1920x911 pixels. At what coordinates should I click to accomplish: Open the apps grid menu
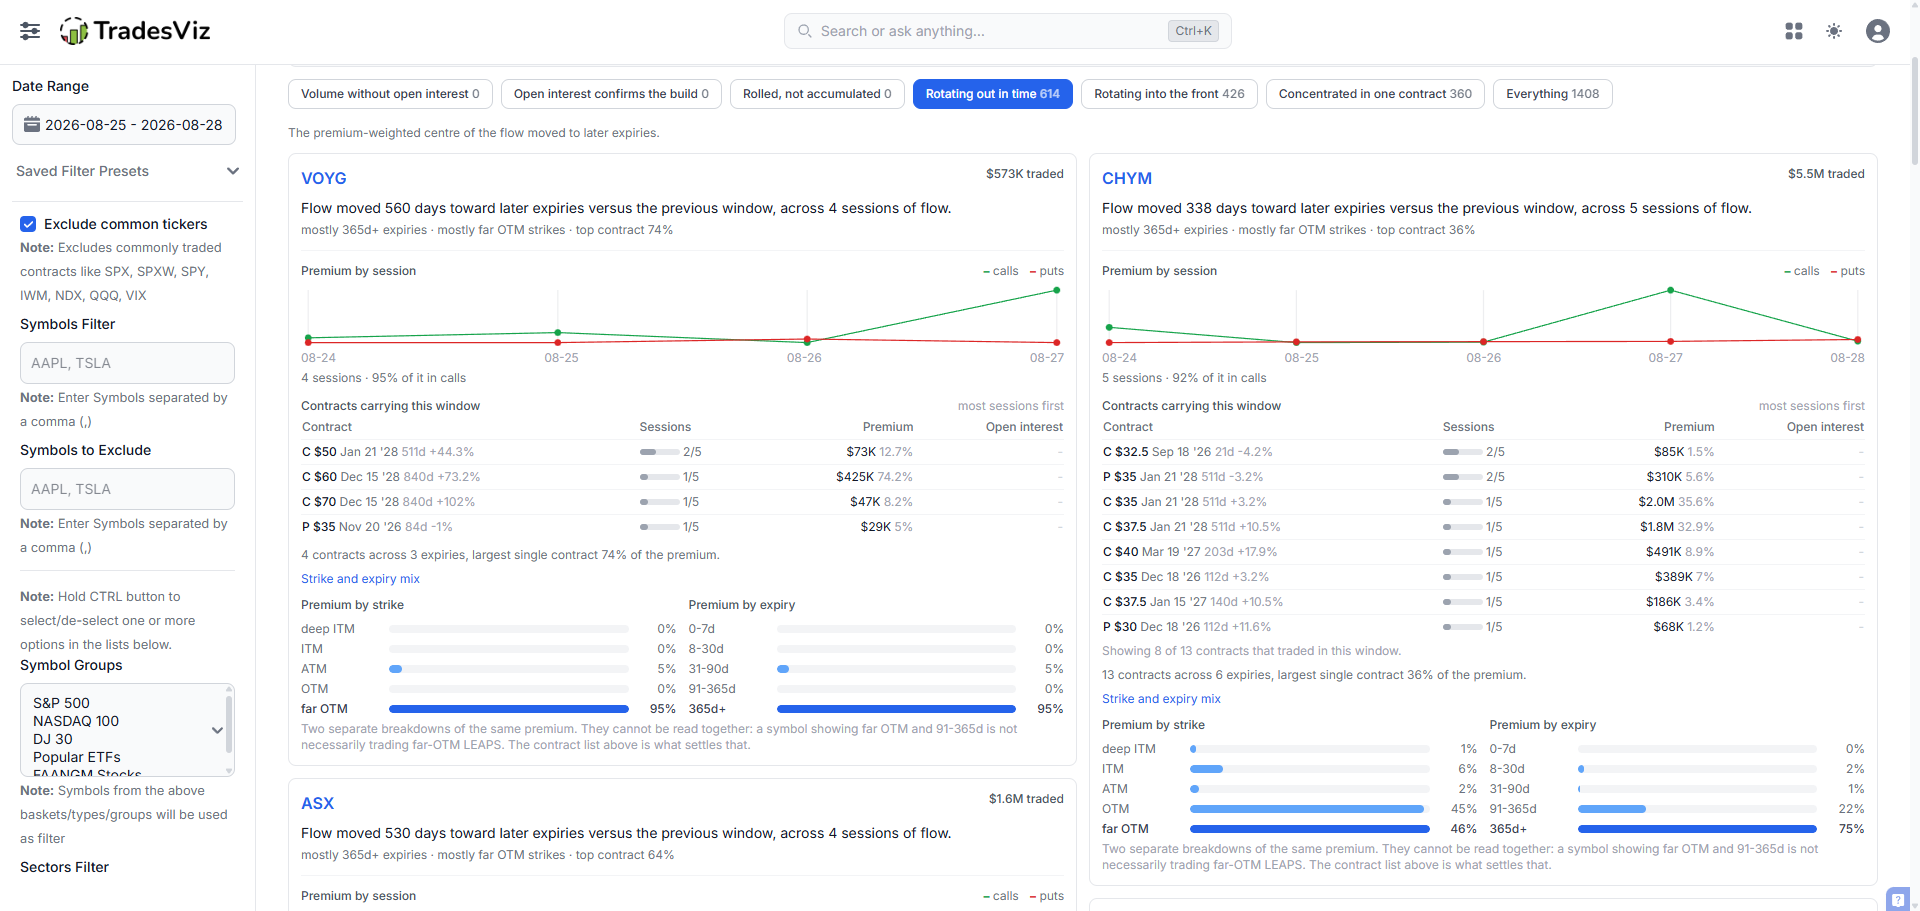tap(1794, 31)
